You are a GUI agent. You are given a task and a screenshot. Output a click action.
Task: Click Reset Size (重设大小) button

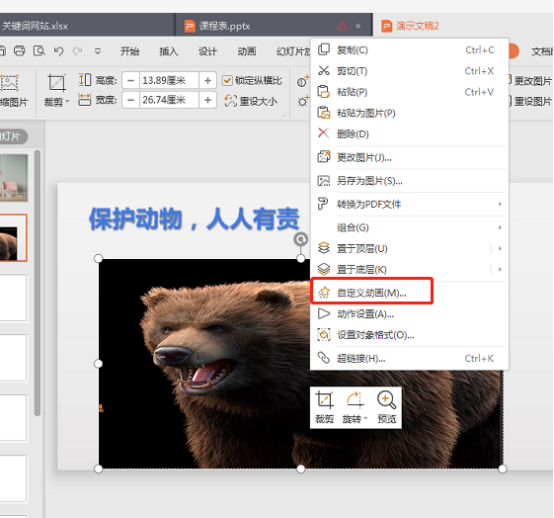tap(251, 101)
